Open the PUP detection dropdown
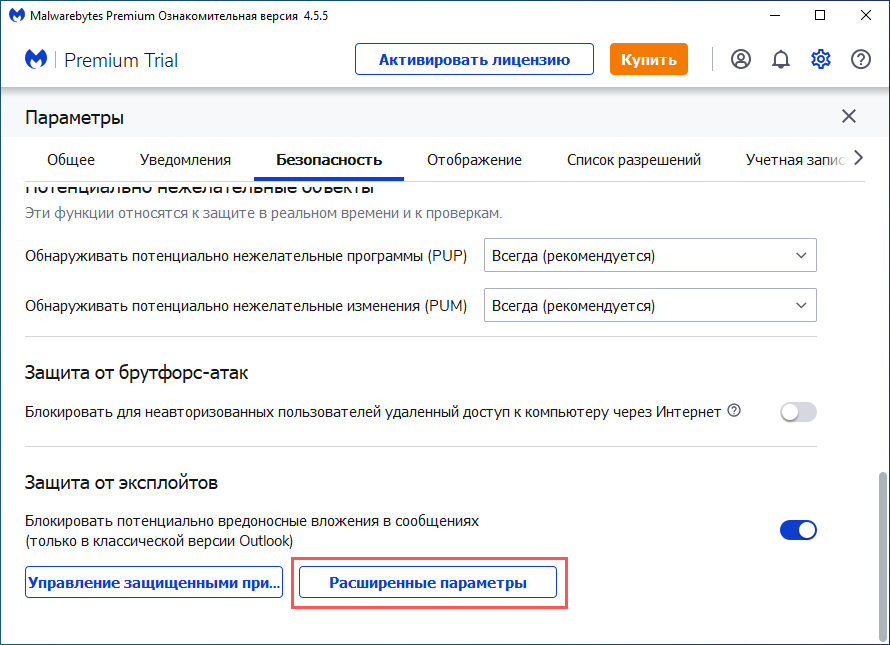Image resolution: width=890 pixels, height=645 pixels. (650, 256)
